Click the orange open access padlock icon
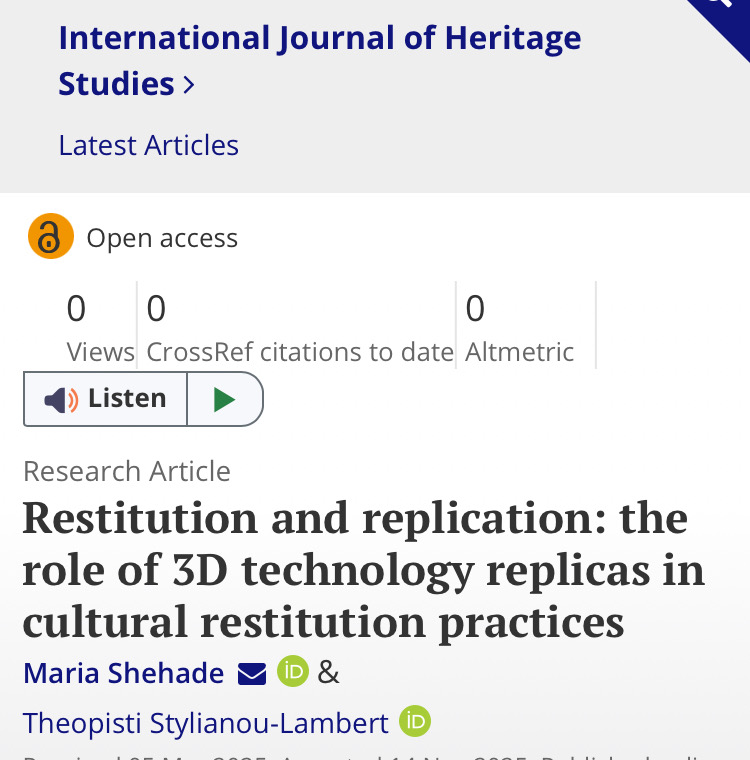The width and height of the screenshot is (750, 760). [x=50, y=236]
